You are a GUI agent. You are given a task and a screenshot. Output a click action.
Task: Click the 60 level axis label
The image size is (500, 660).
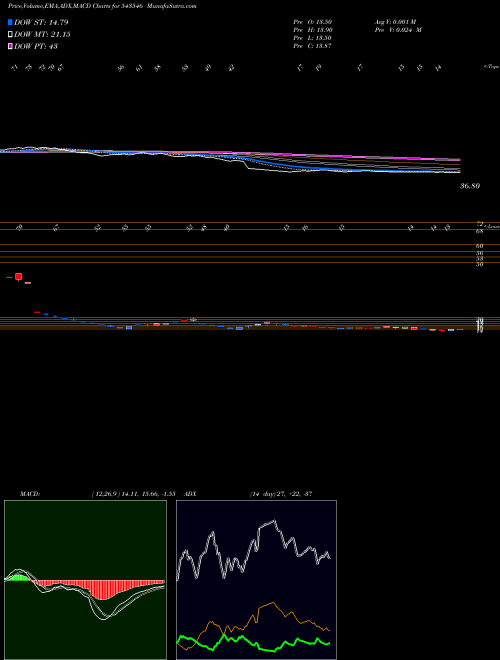pyautogui.click(x=480, y=246)
